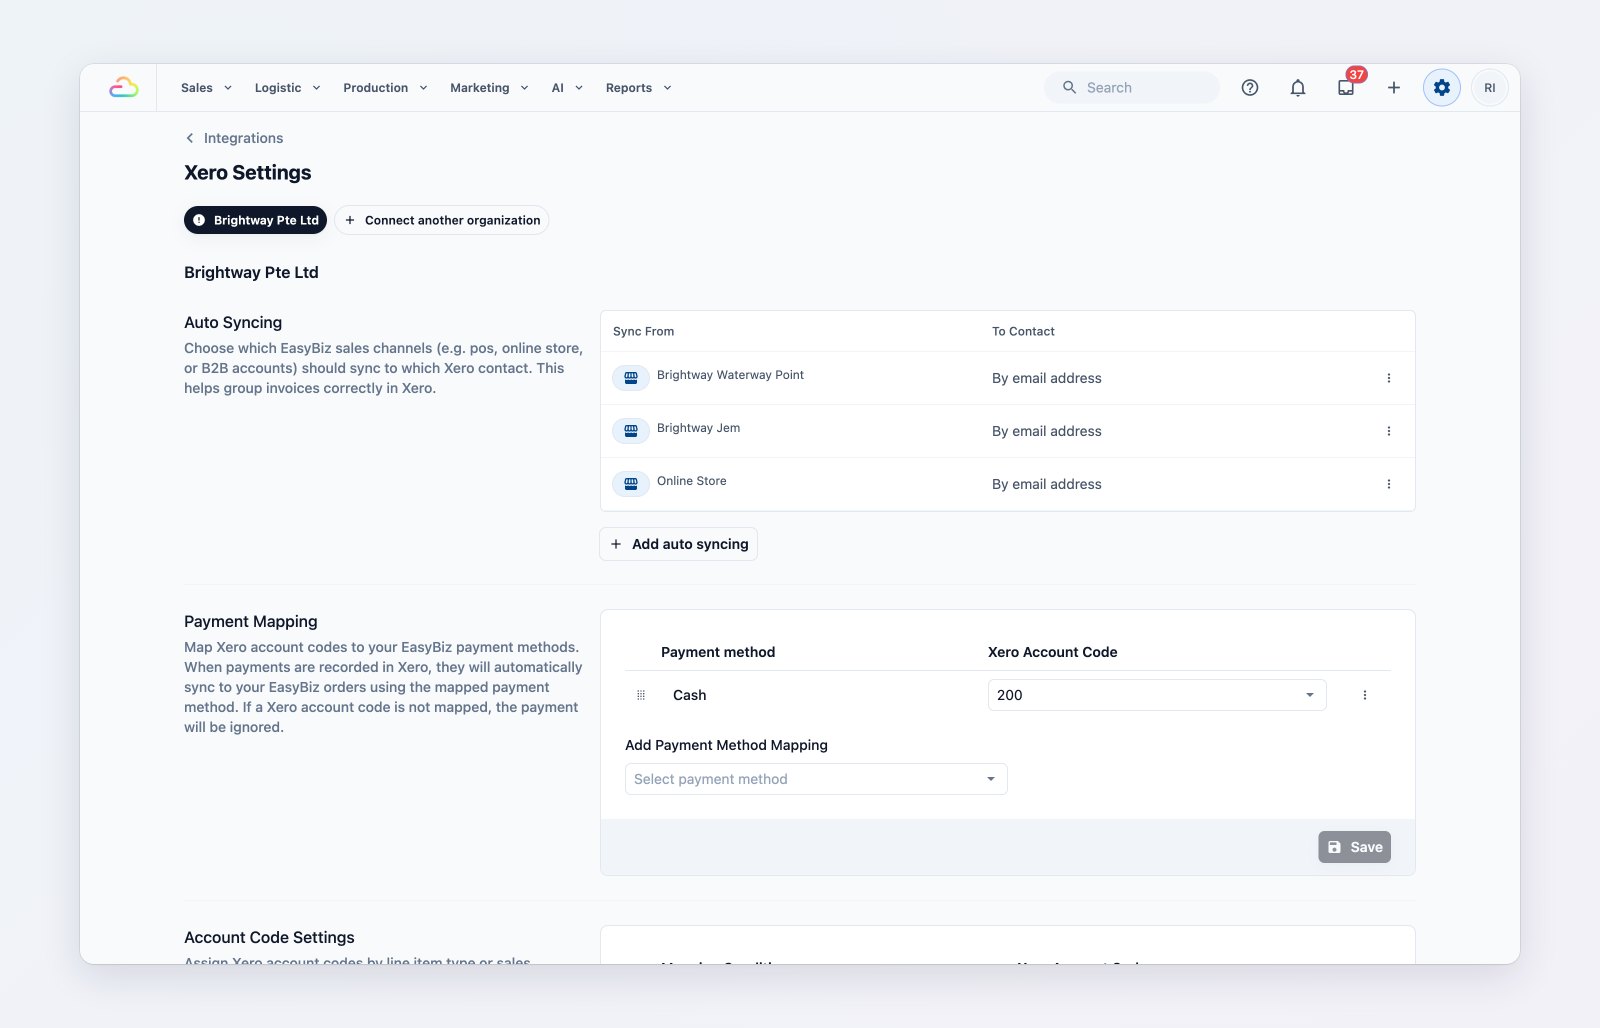Click Connect another organization button
Screen dimensions: 1600x1028
tap(441, 220)
